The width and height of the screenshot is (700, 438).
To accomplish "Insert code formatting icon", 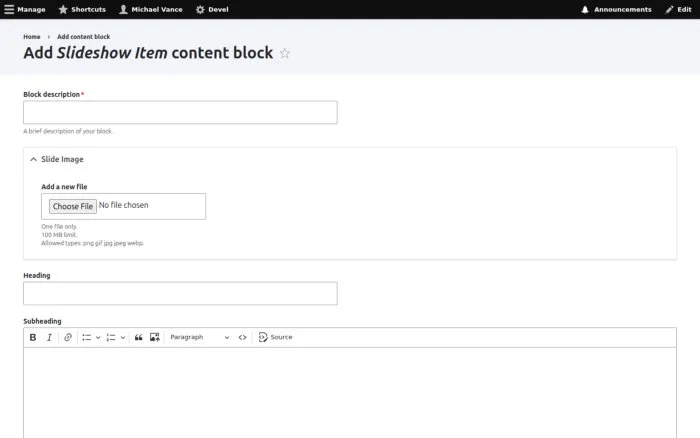I will pos(242,338).
